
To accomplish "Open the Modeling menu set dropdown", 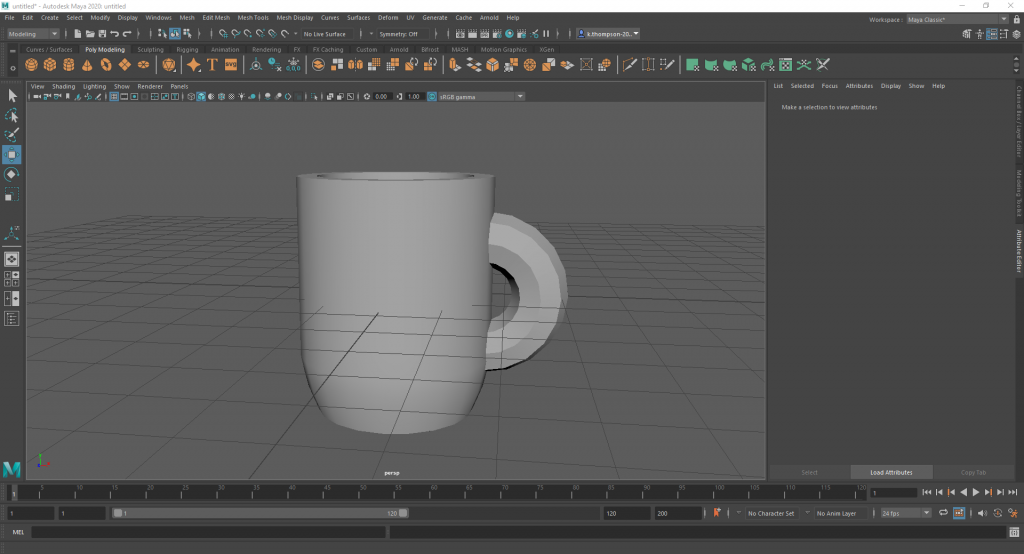I will [x=34, y=34].
